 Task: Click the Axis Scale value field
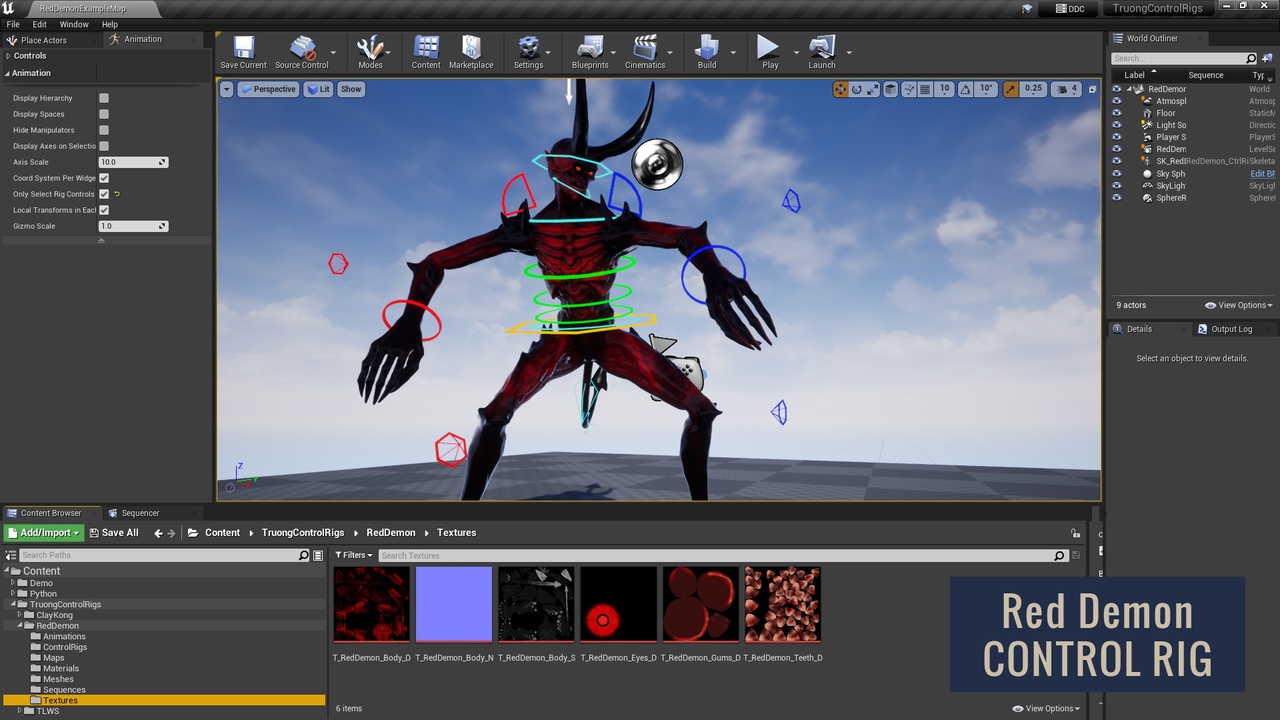(x=133, y=162)
